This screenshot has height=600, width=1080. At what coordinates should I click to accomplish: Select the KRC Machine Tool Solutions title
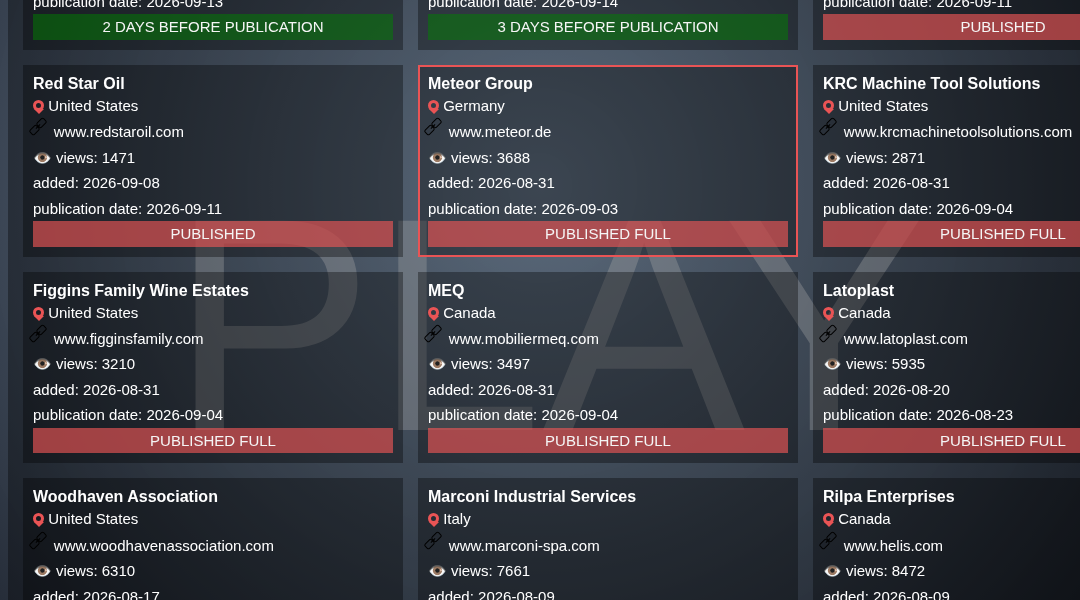coord(931,83)
